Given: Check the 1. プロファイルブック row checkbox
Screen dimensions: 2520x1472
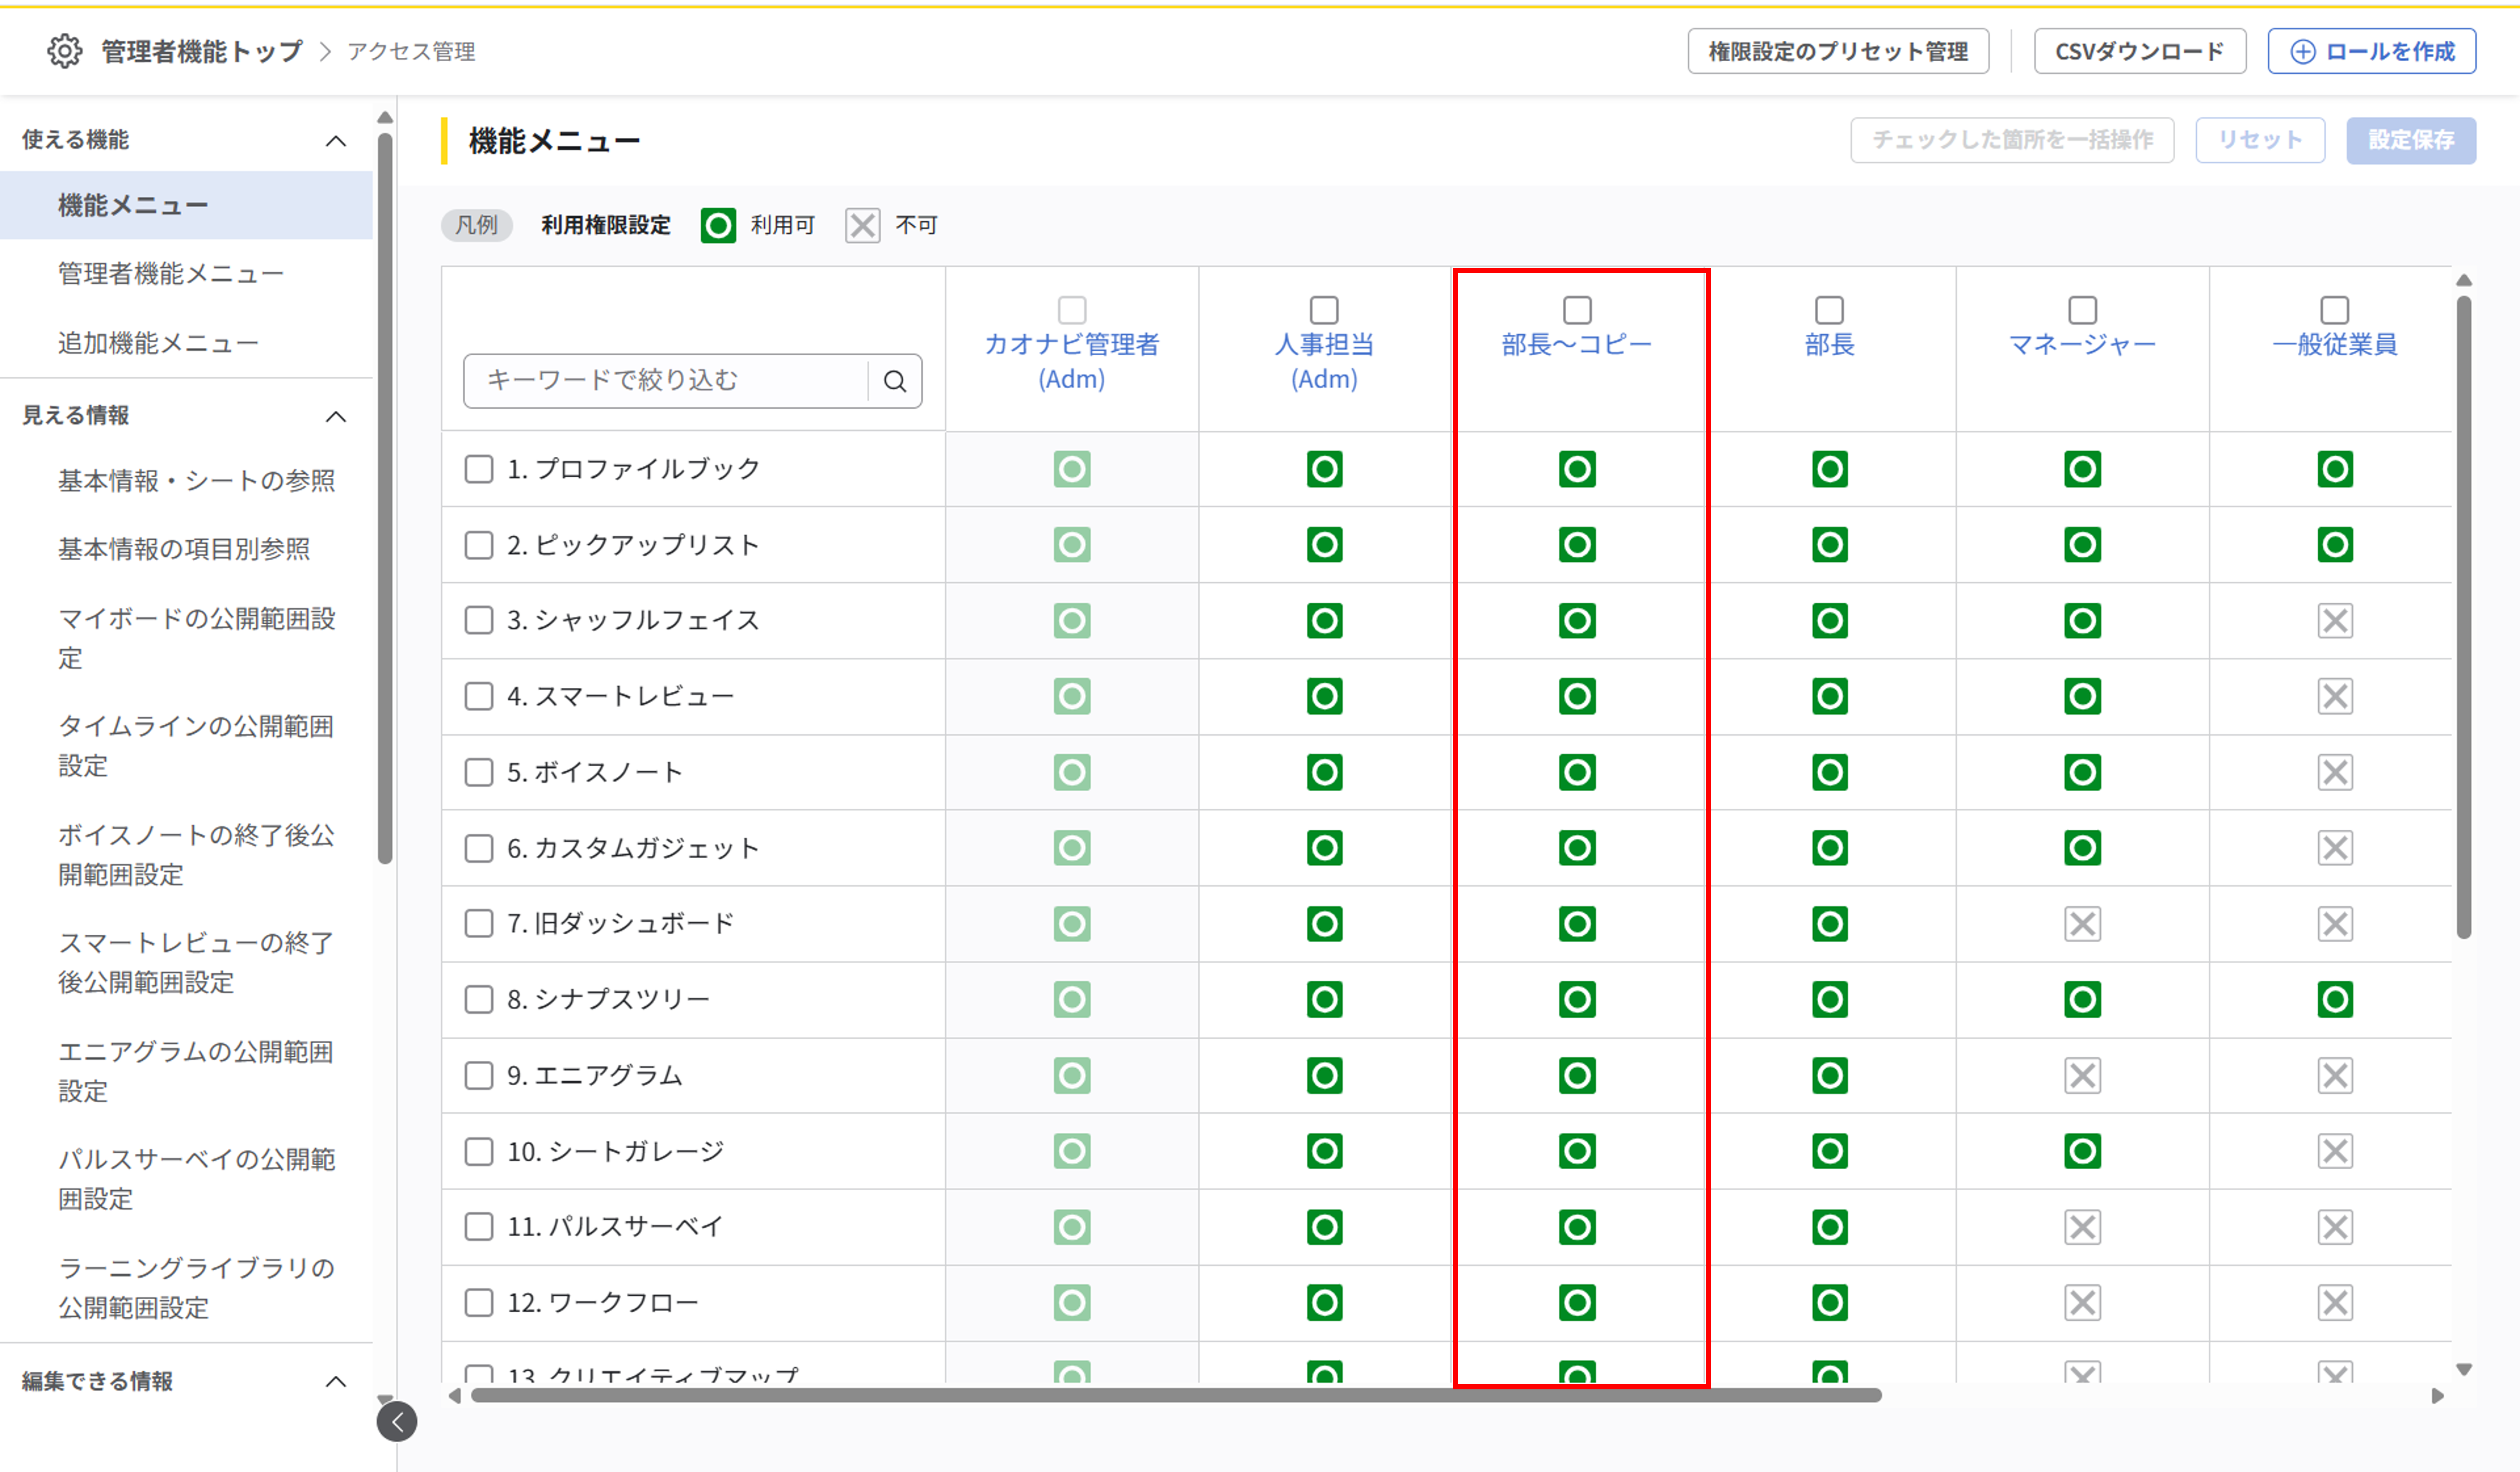Looking at the screenshot, I should click(479, 469).
